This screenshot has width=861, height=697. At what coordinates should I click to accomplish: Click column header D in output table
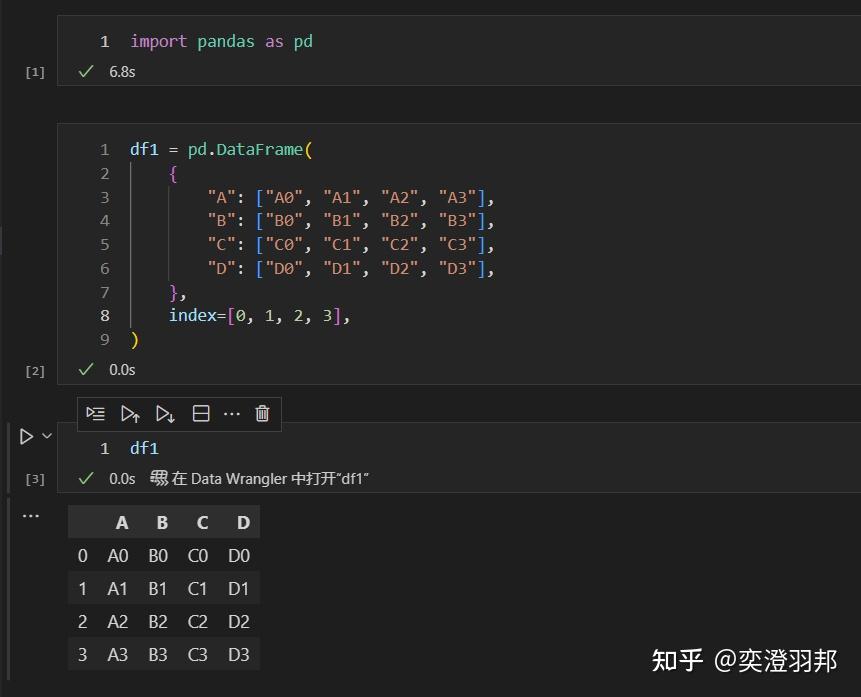pos(243,523)
